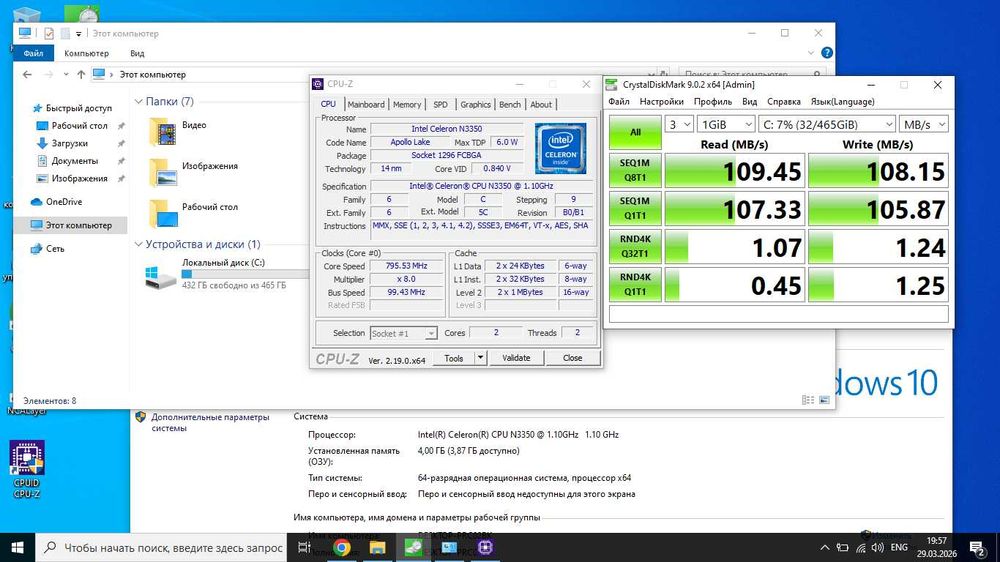Screen dimensions: 1000x562
Task: Click the CPUID CPU-Z desktop shortcut
Action: [26, 470]
